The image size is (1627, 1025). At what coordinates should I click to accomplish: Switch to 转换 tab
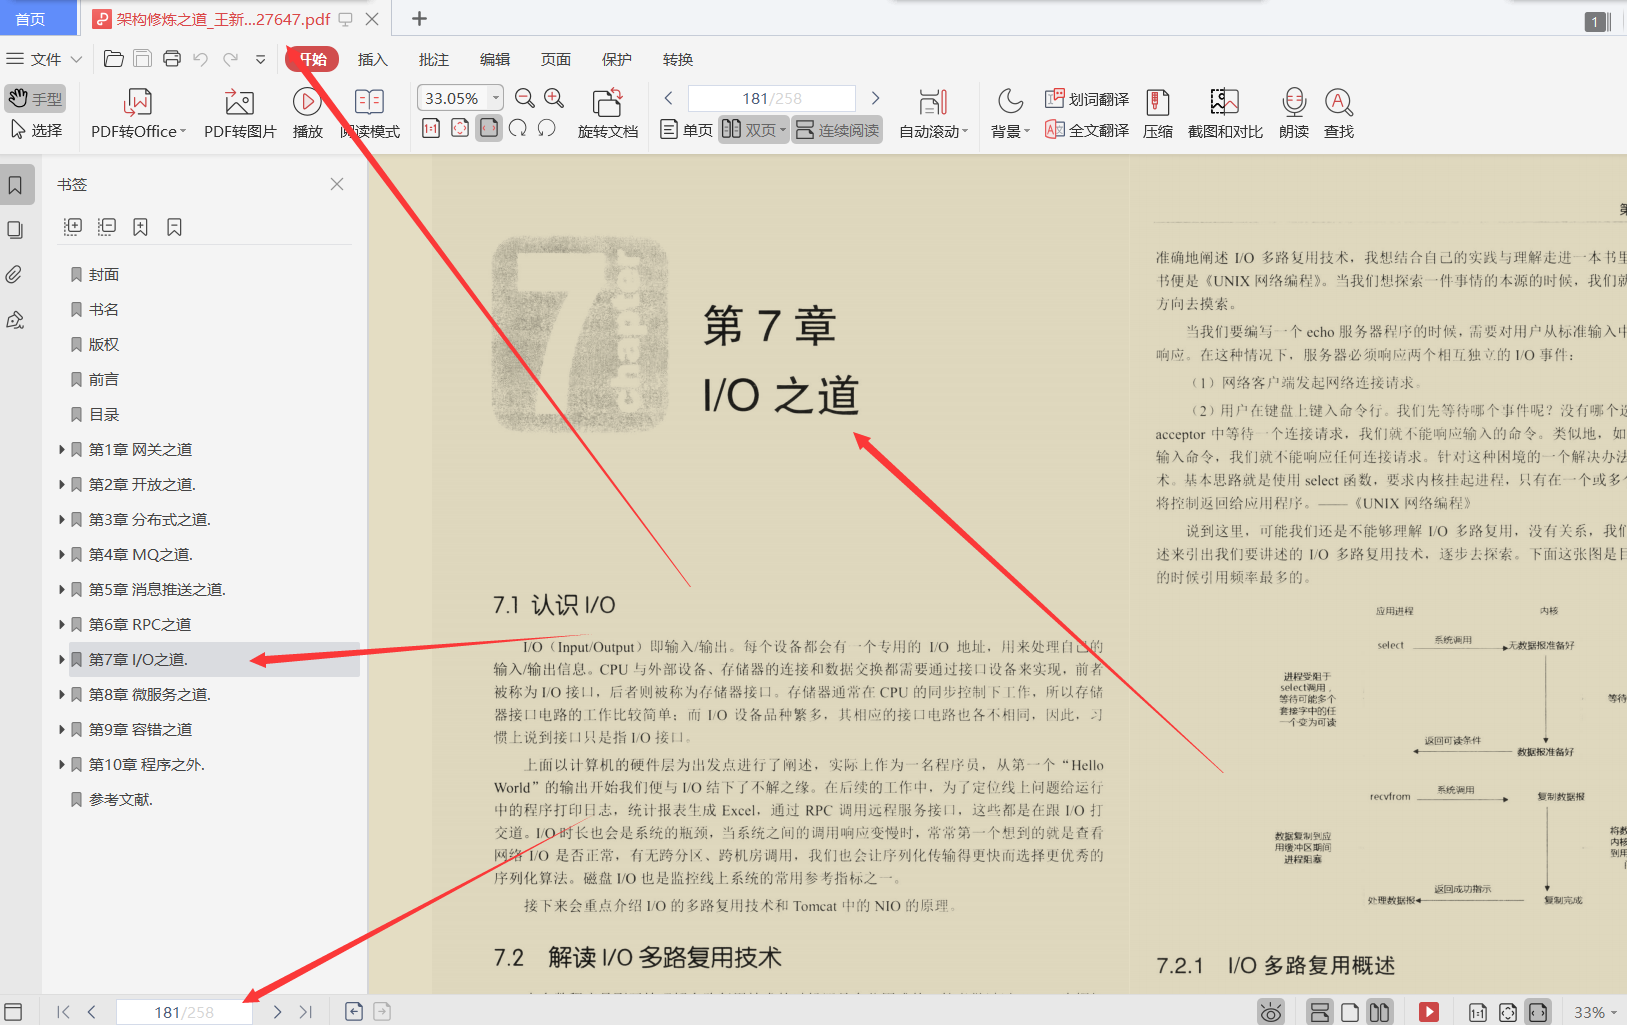point(678,60)
